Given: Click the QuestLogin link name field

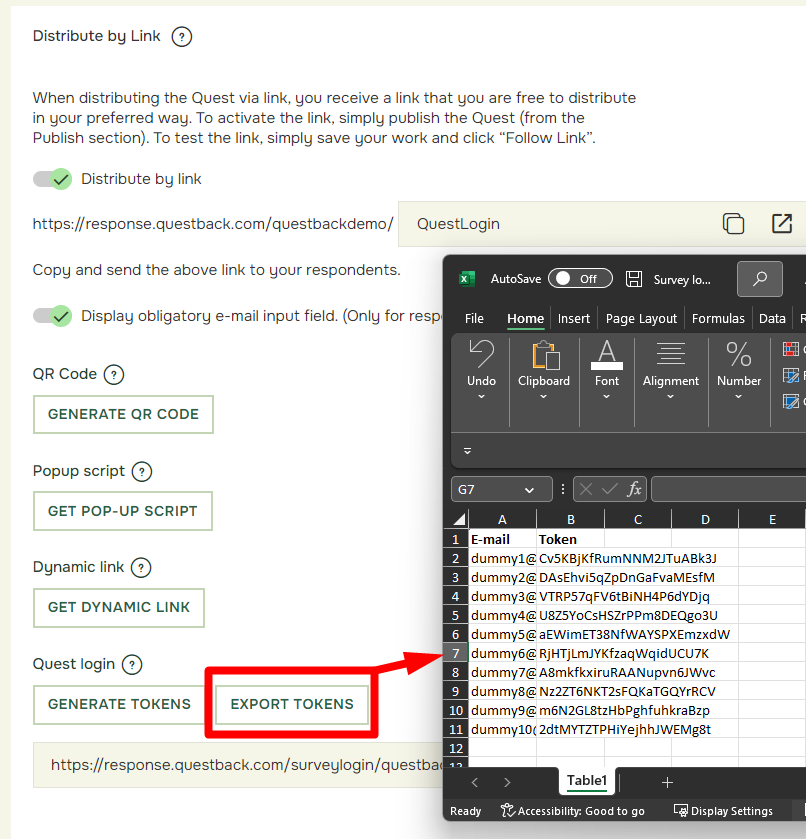Looking at the screenshot, I should click(x=557, y=224).
